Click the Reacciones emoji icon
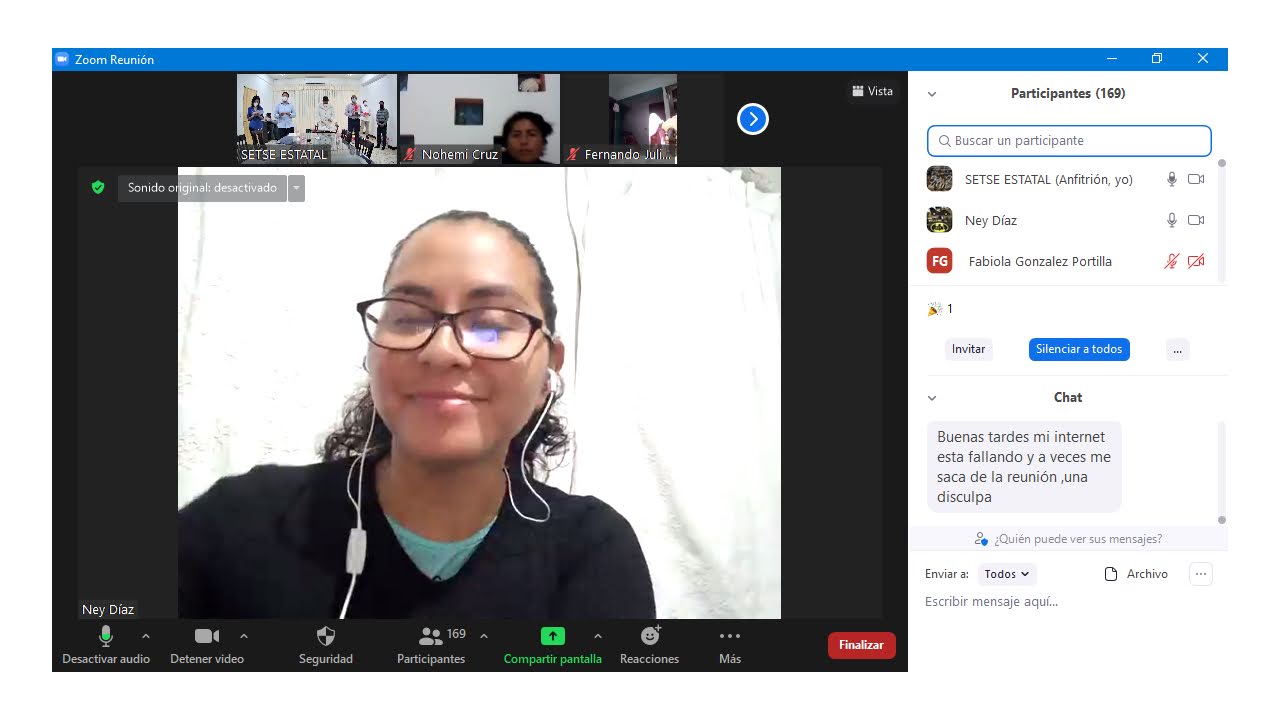Image resolution: width=1280 pixels, height=720 pixels. point(650,636)
